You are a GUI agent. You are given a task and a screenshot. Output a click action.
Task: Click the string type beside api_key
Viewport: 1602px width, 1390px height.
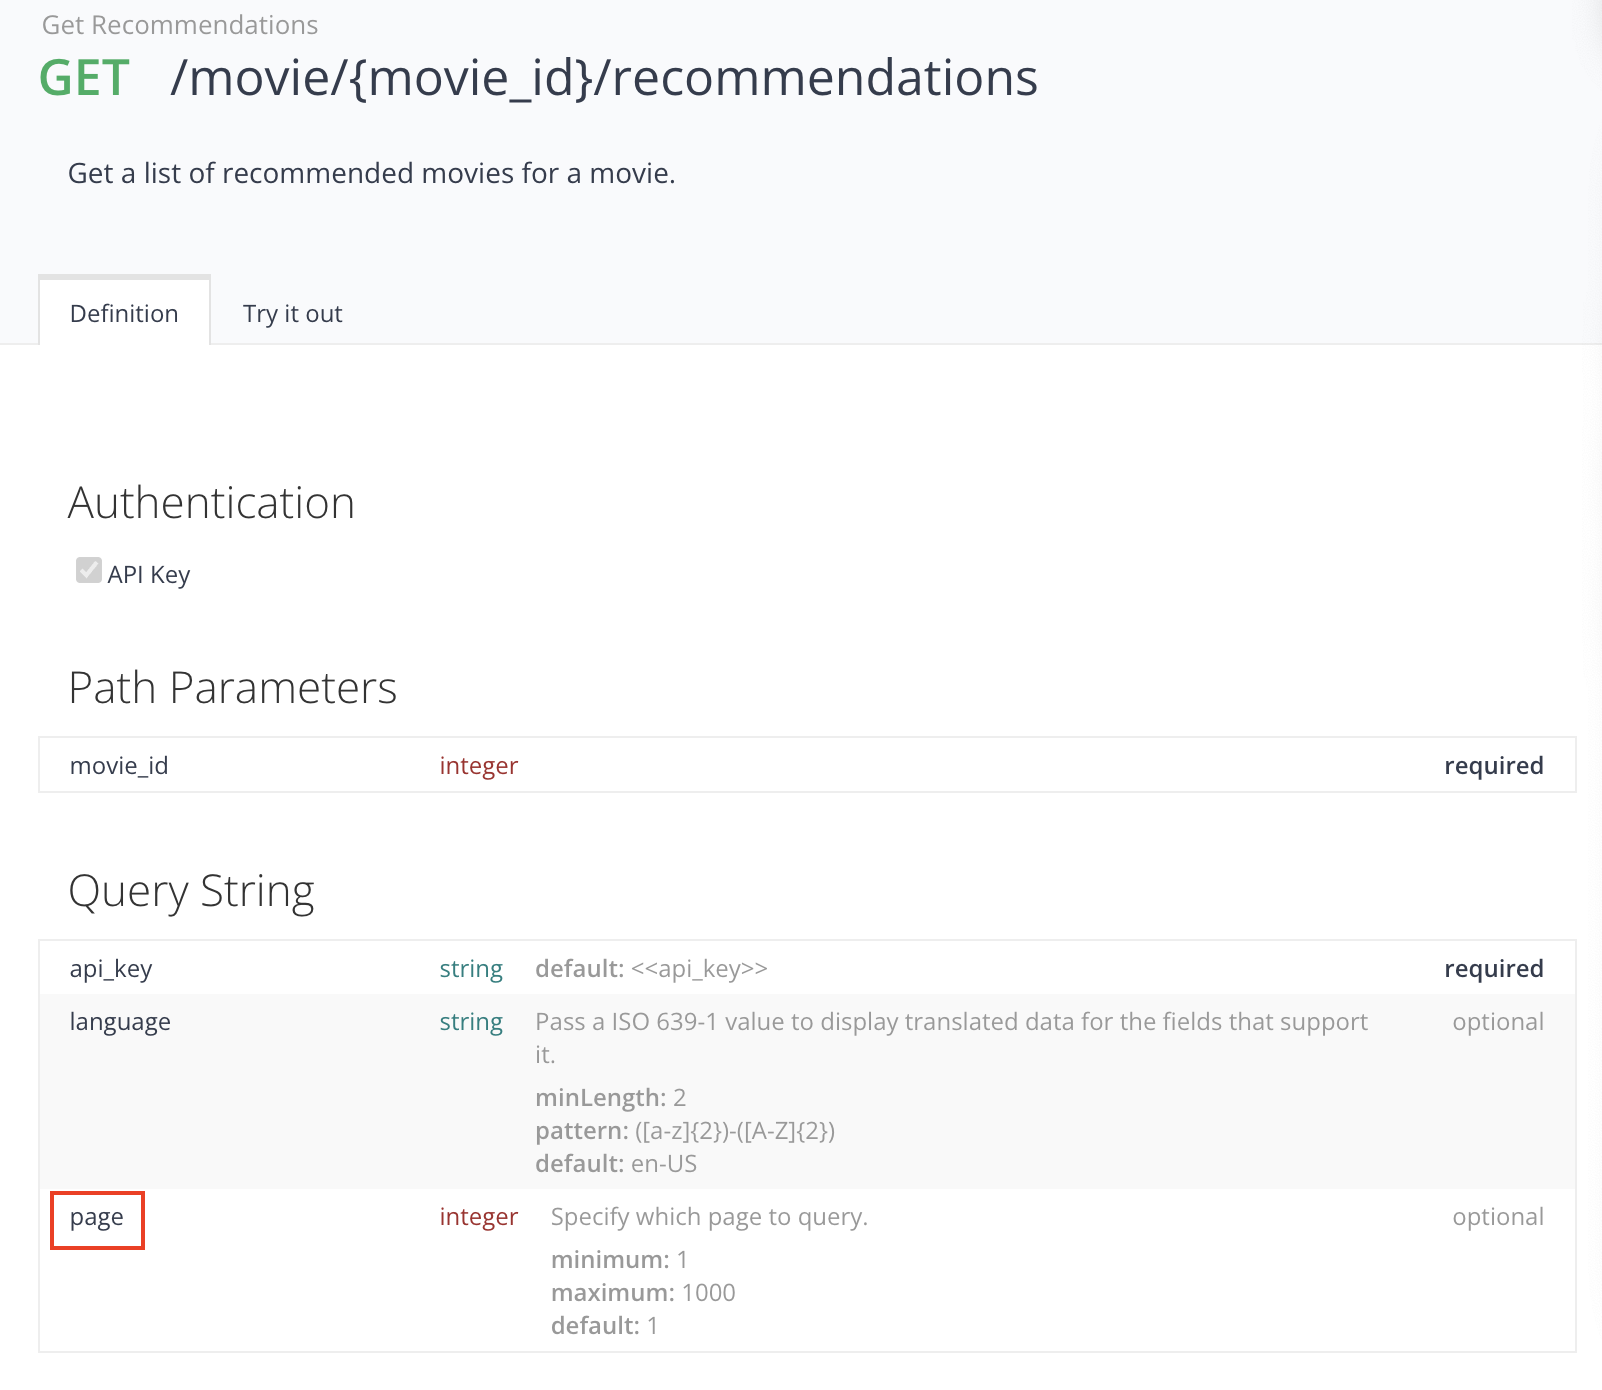[x=471, y=969]
